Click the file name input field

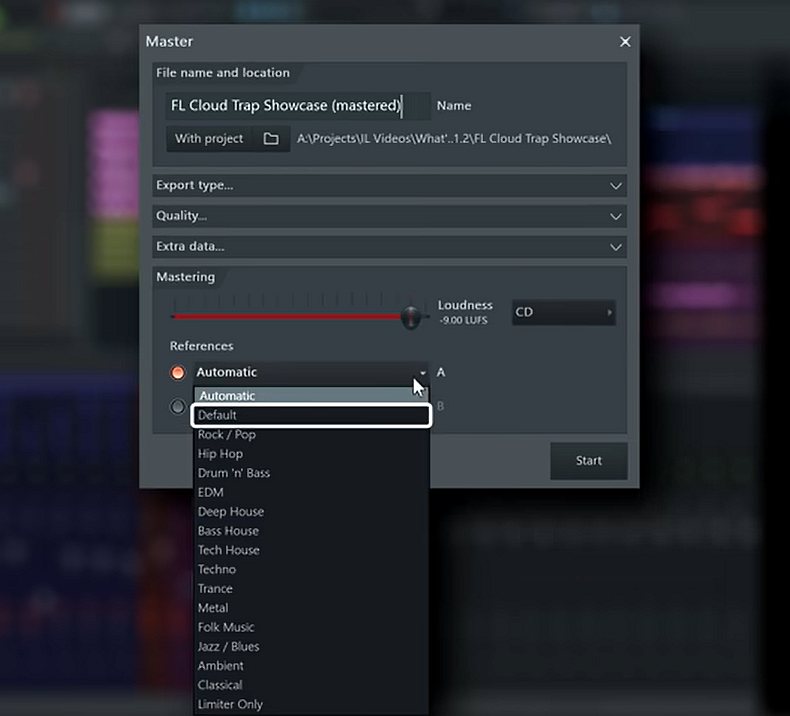tap(298, 106)
